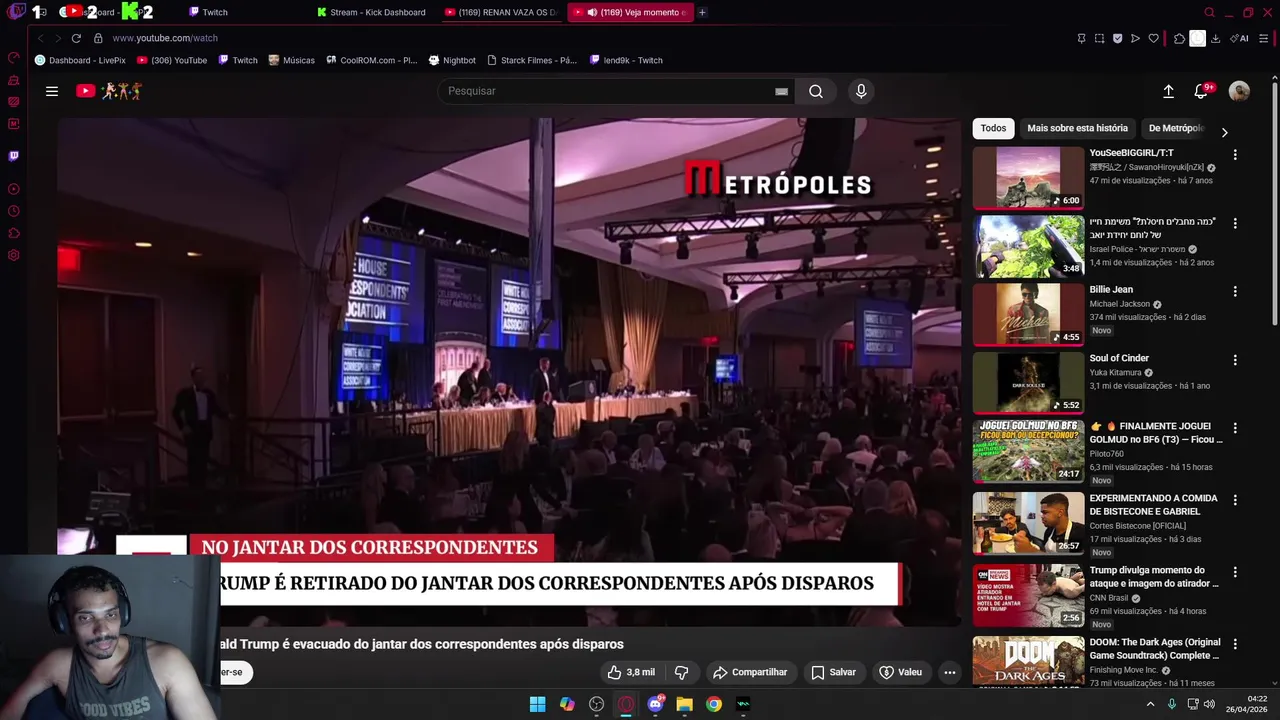This screenshot has width=1280, height=720.
Task: Open options for EXPERIMENTANDO A COMIDA video
Action: pos(1235,500)
